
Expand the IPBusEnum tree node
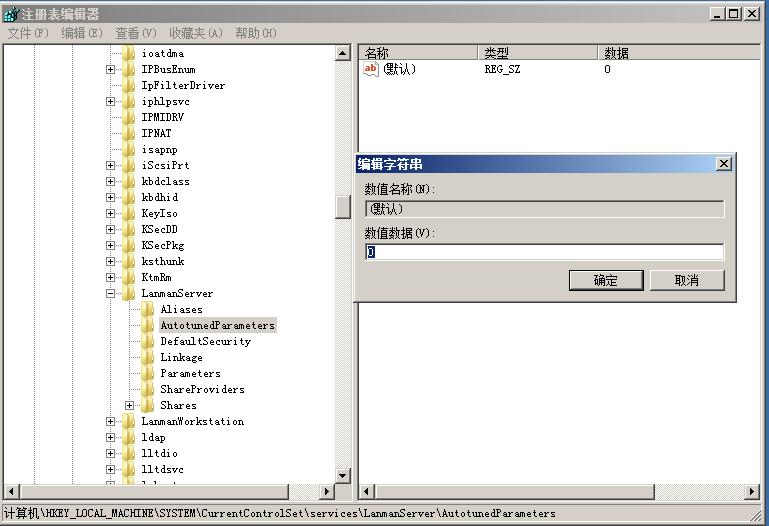click(110, 70)
